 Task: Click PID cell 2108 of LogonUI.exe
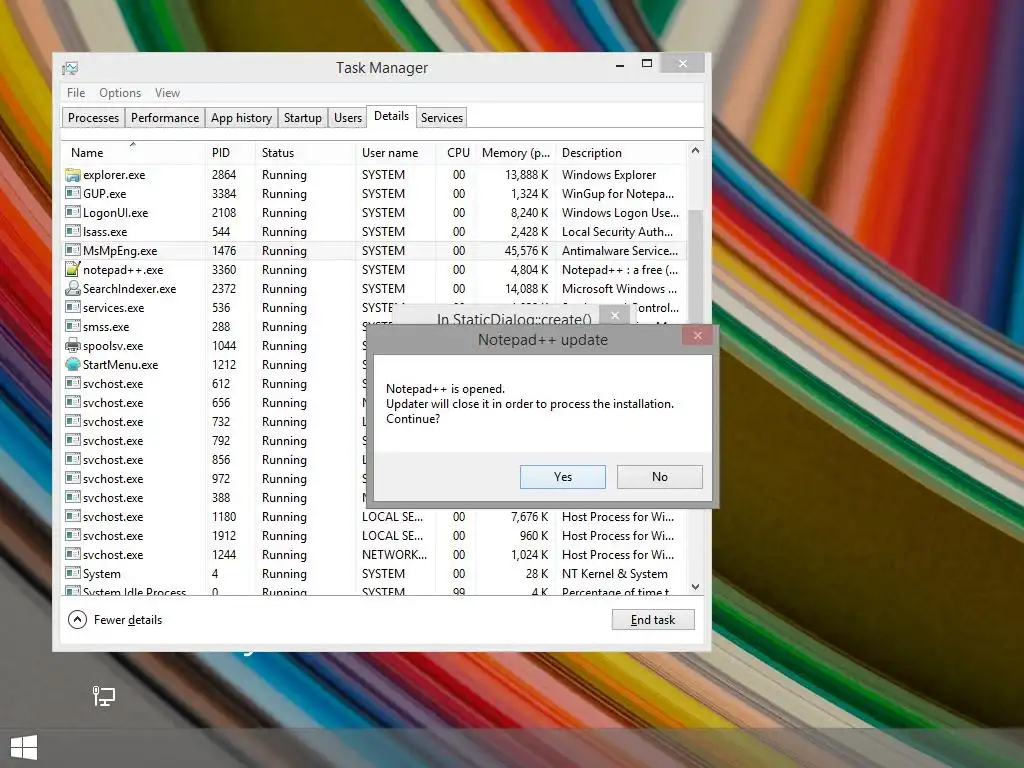[x=224, y=213]
